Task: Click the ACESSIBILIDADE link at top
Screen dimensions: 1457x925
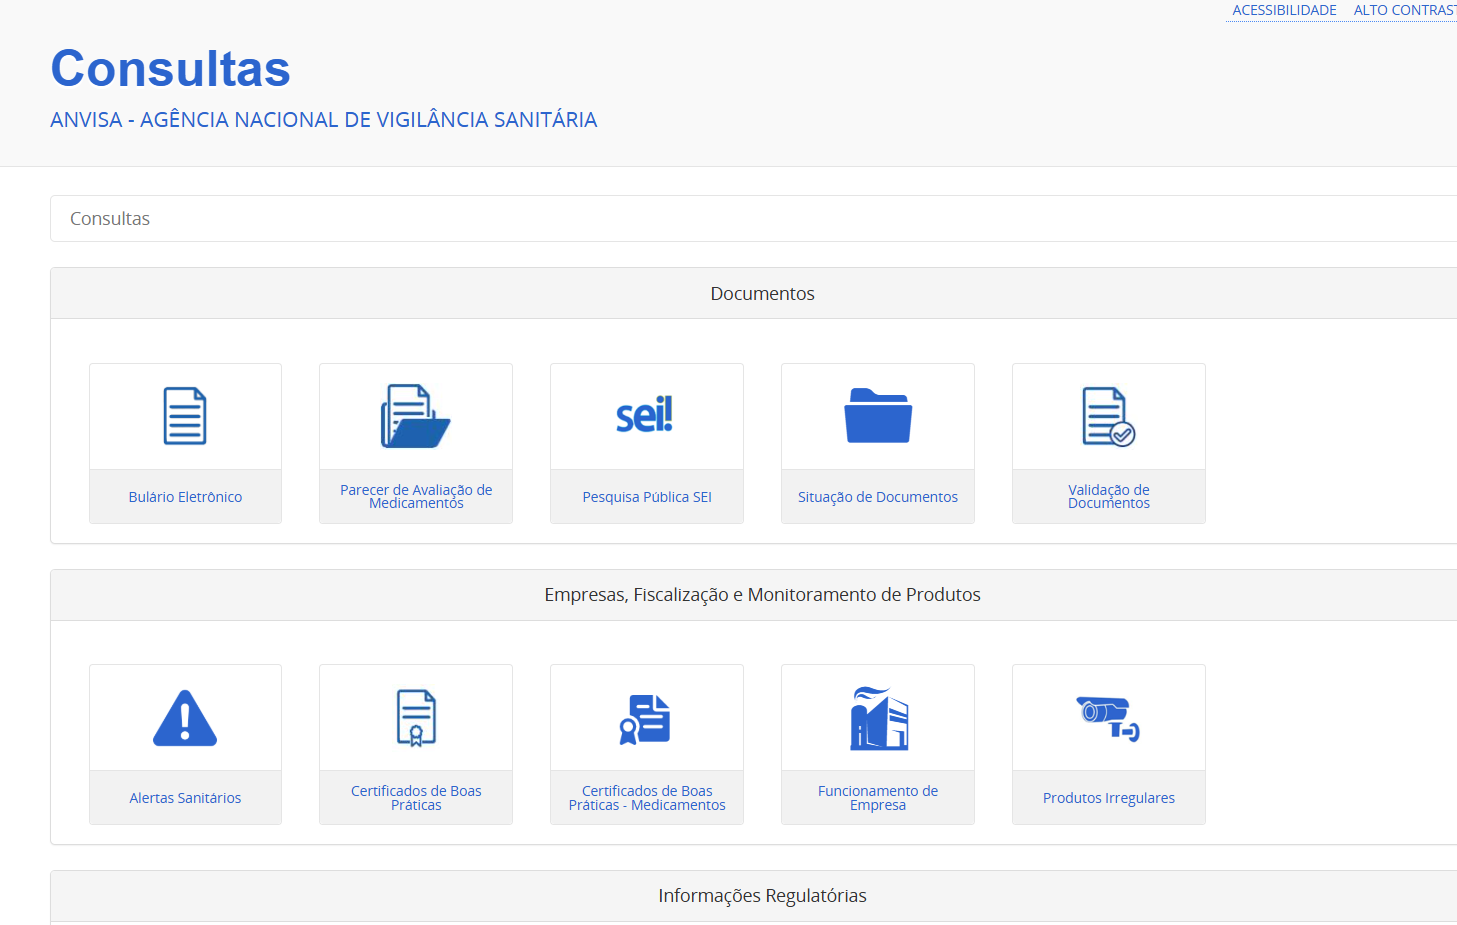Action: [x=1284, y=10]
